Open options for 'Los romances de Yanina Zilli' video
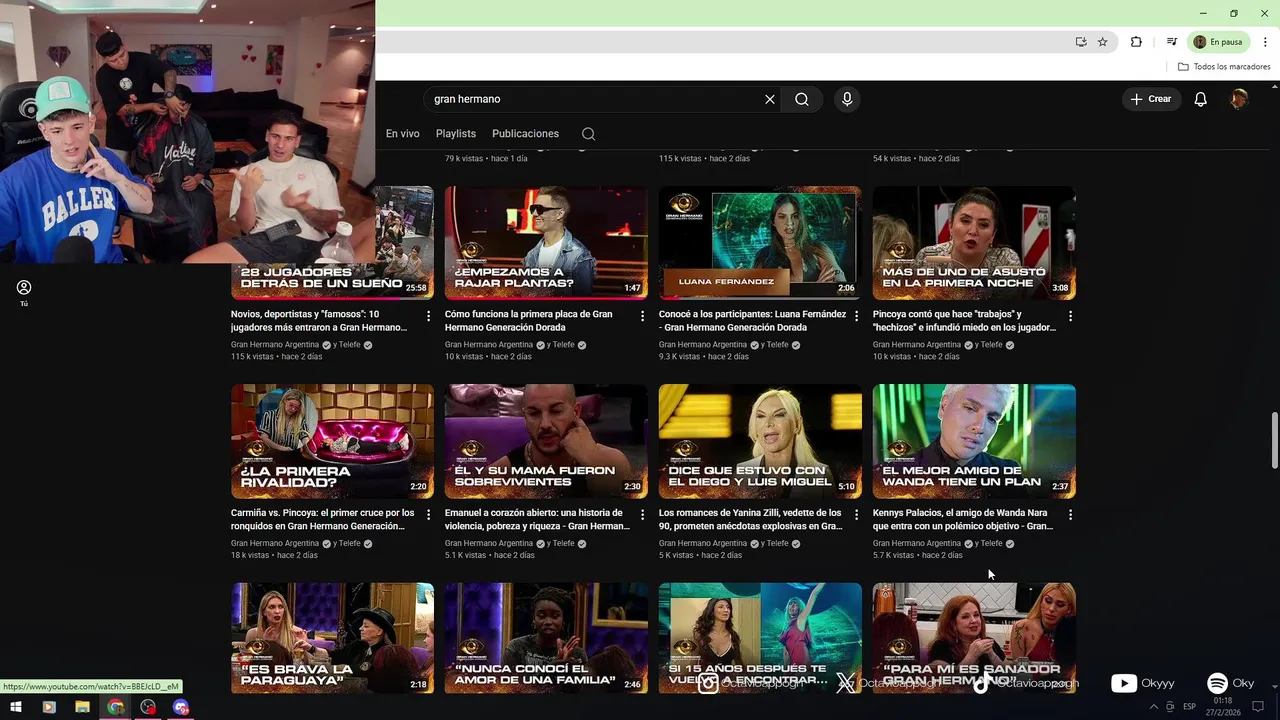1280x720 pixels. [857, 515]
